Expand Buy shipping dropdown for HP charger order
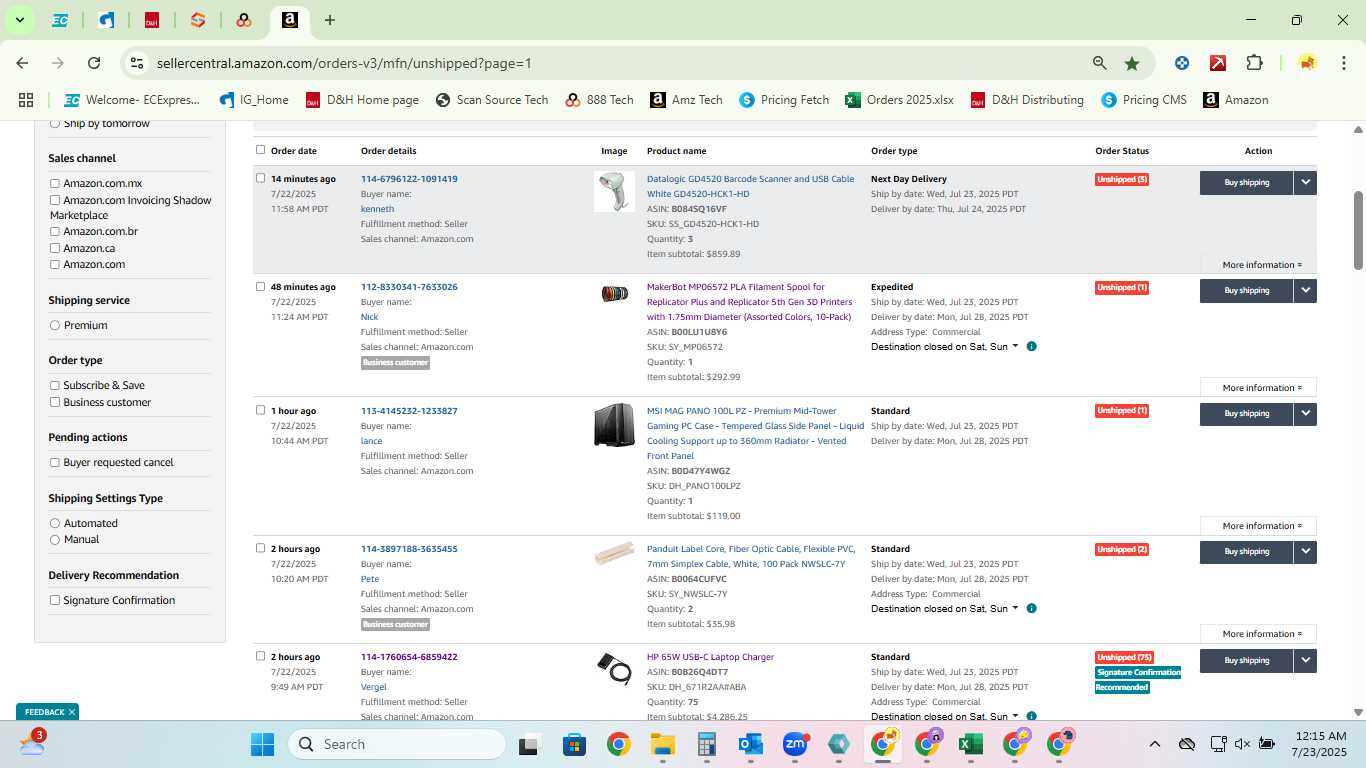 tap(1305, 660)
